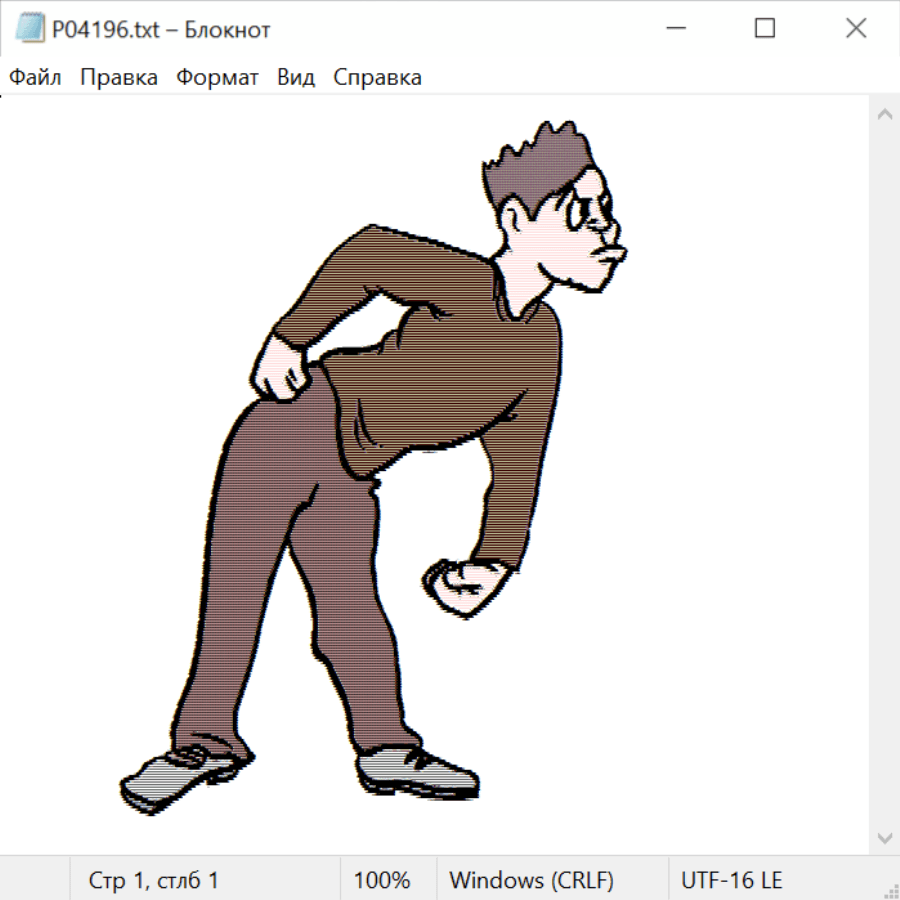Viewport: 900px width, 900px height.
Task: Open the Файл menu
Action: [x=36, y=78]
